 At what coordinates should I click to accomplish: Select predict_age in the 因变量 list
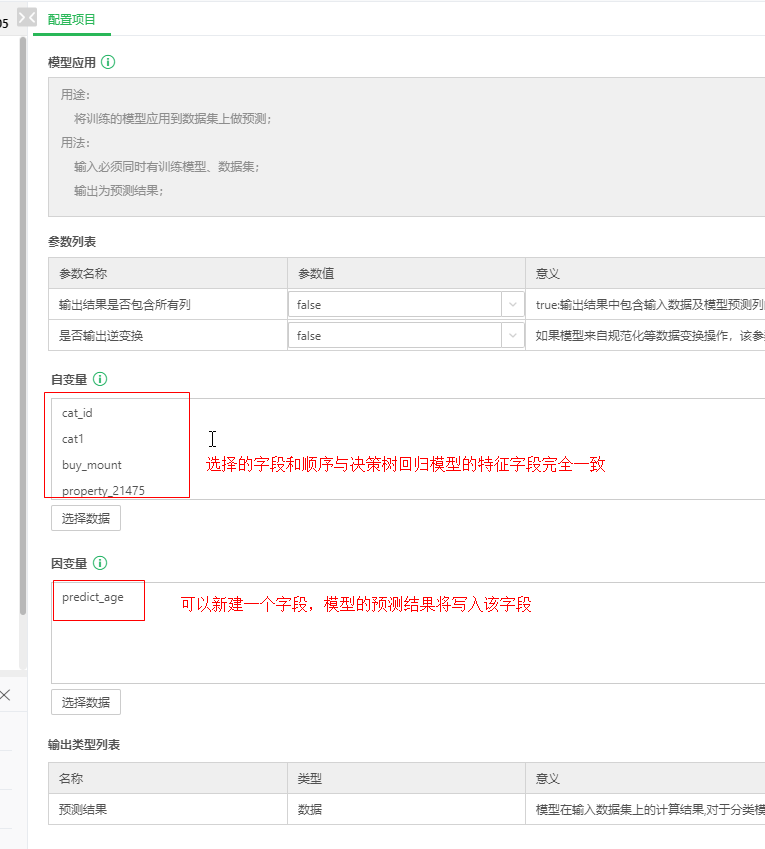pyautogui.click(x=93, y=597)
